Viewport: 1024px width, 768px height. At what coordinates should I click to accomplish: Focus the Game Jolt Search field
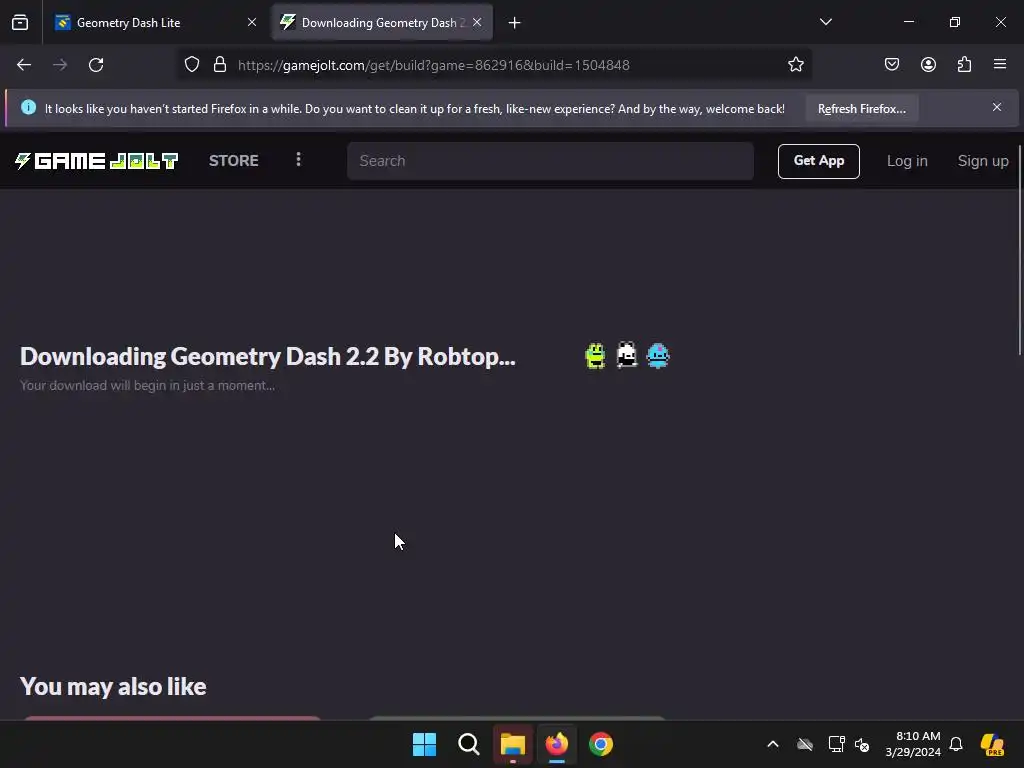coord(550,161)
